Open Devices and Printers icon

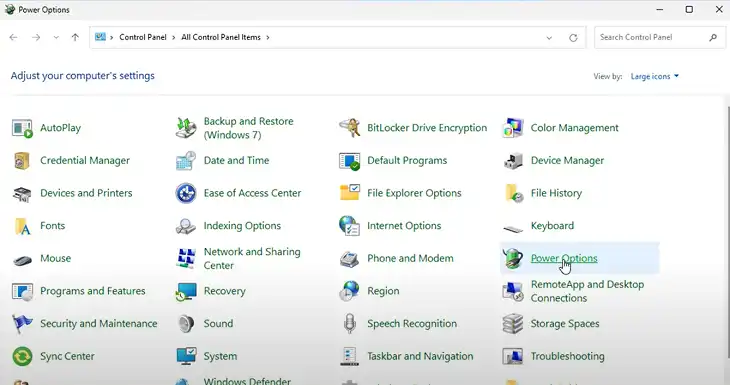[22, 193]
